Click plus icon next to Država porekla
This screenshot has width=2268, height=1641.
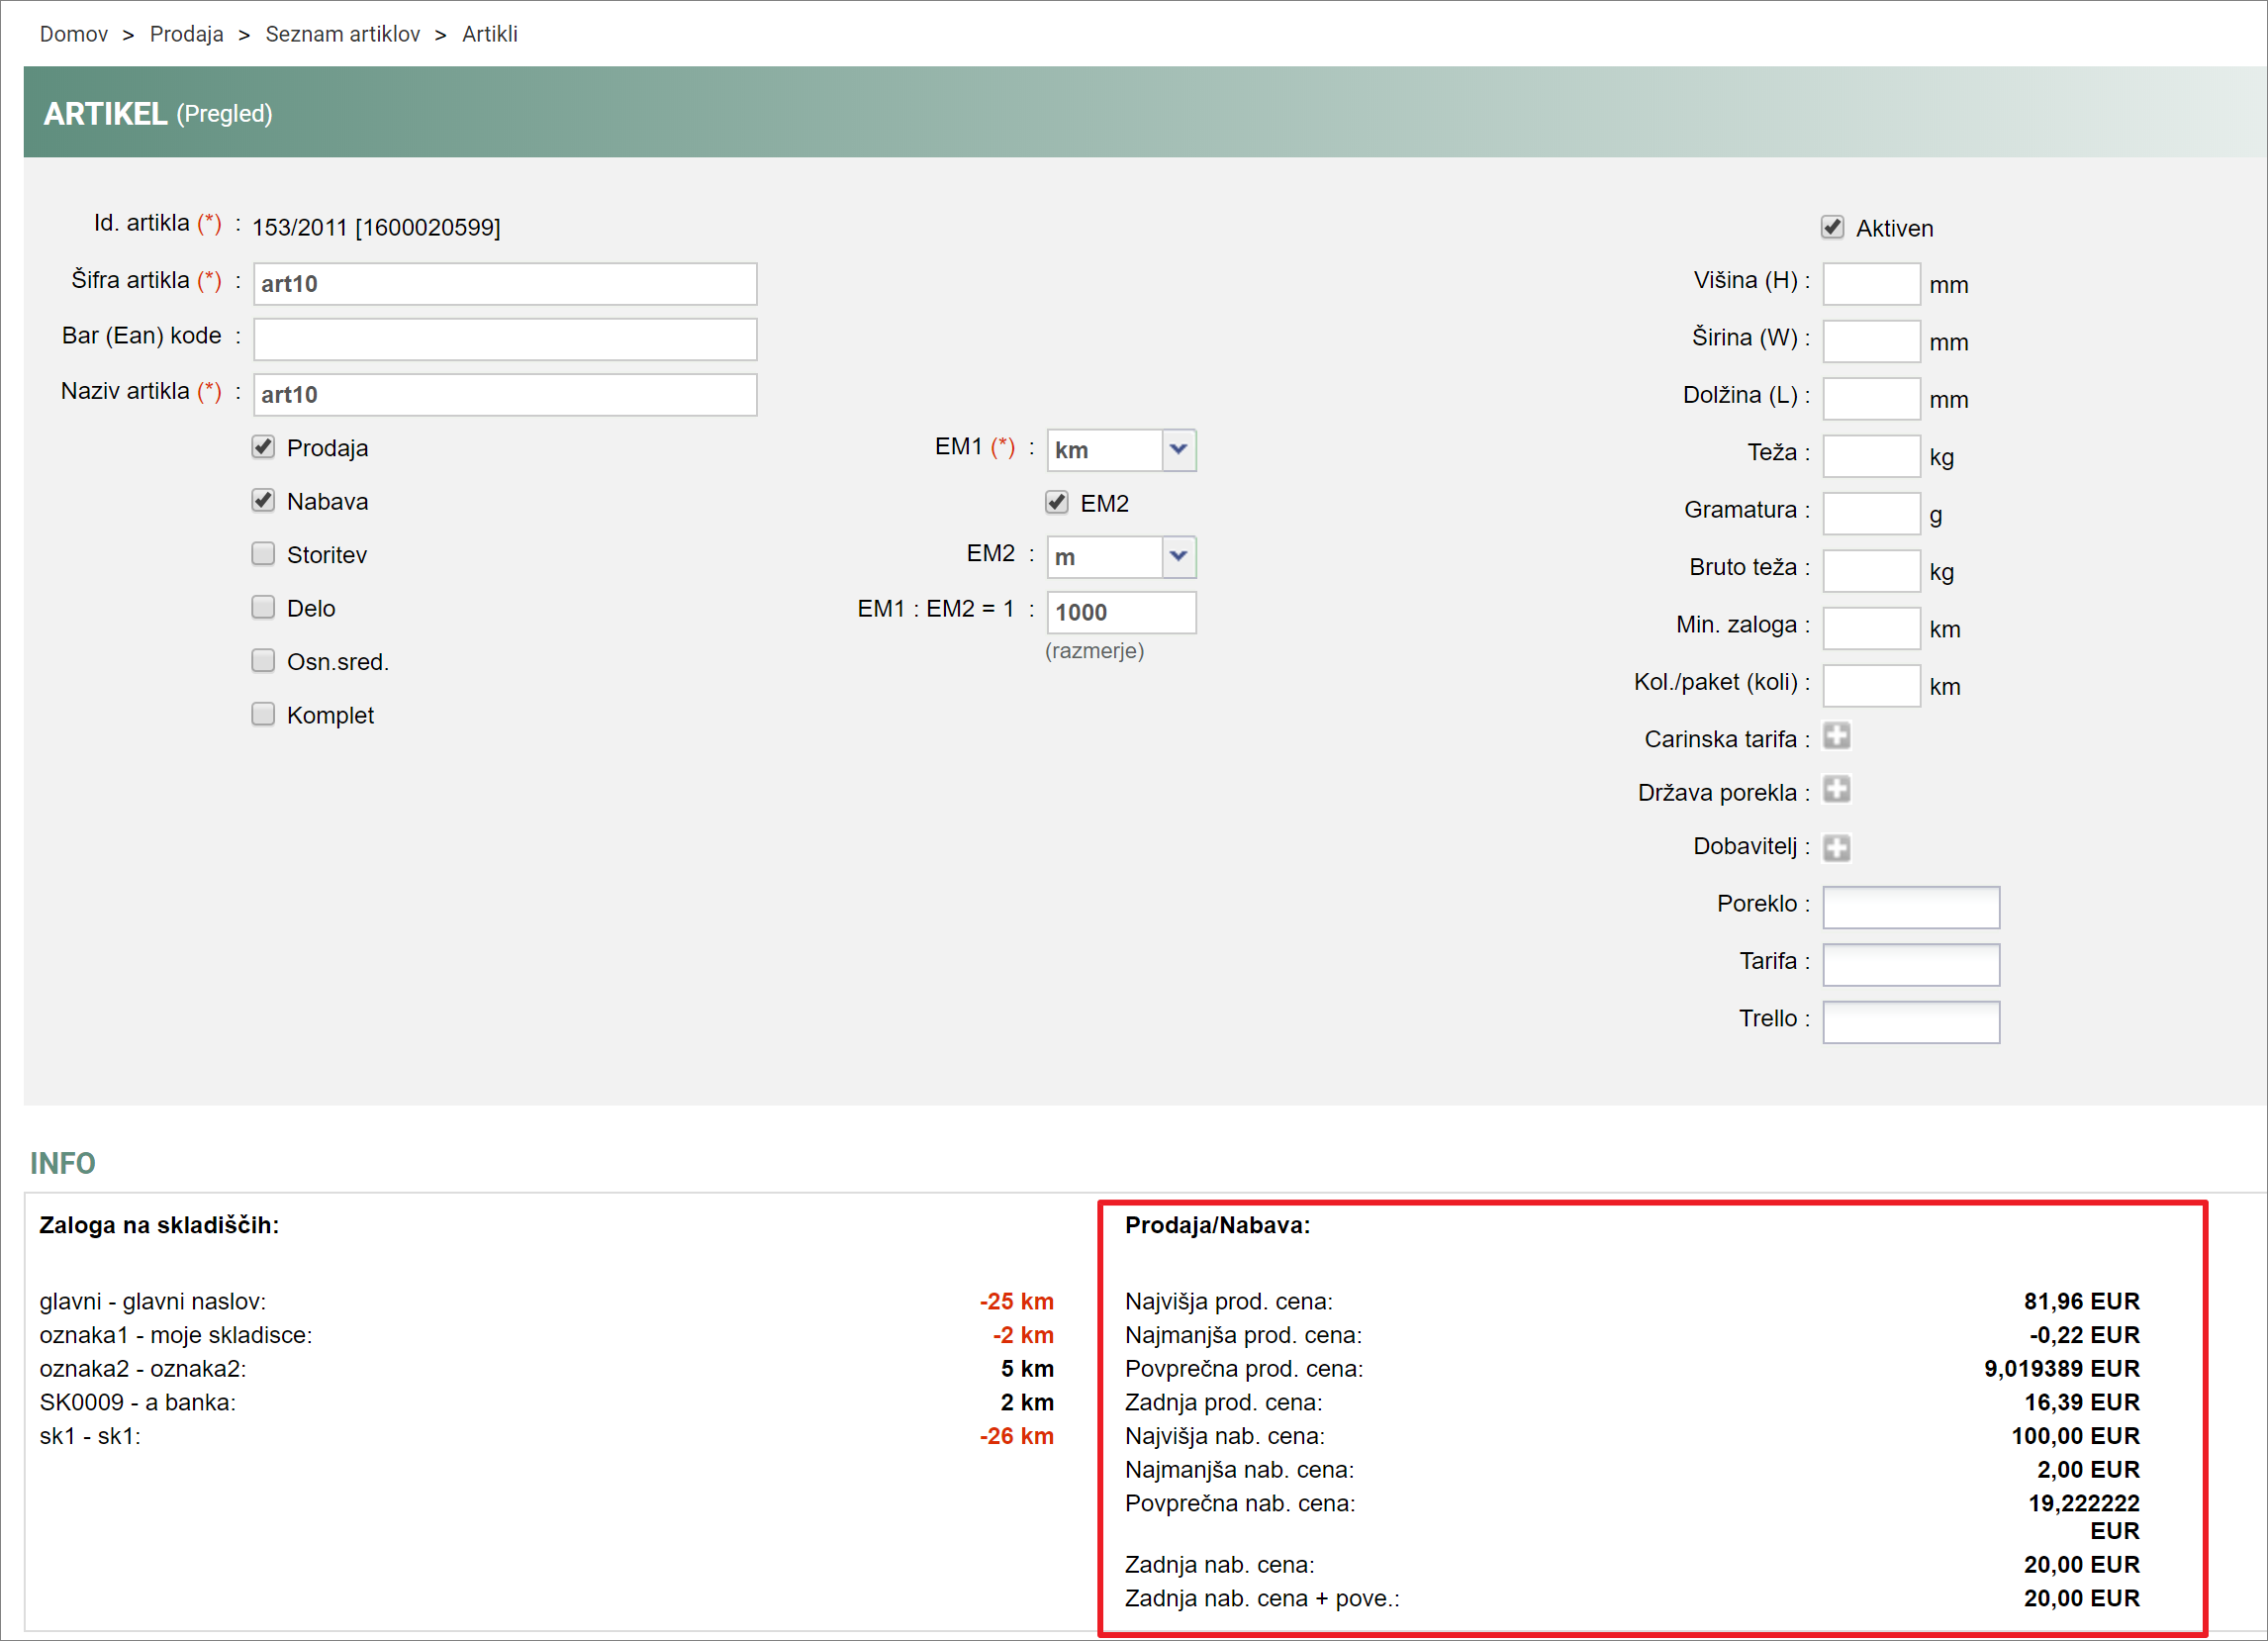pos(1836,790)
